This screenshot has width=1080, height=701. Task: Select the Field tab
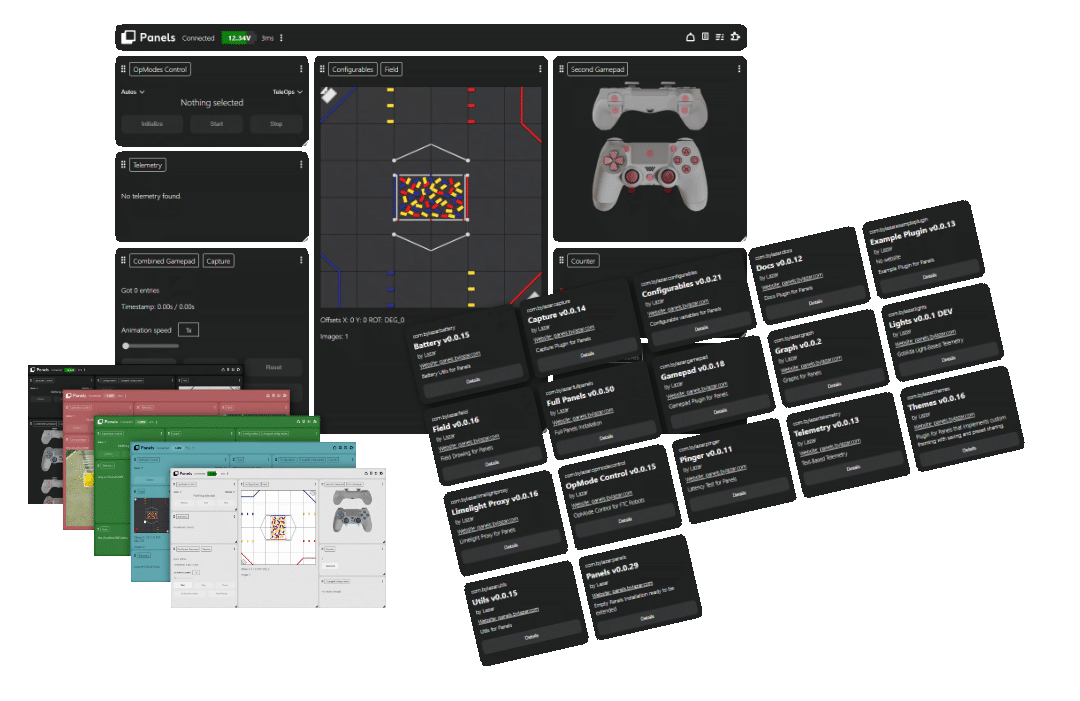[x=390, y=69]
